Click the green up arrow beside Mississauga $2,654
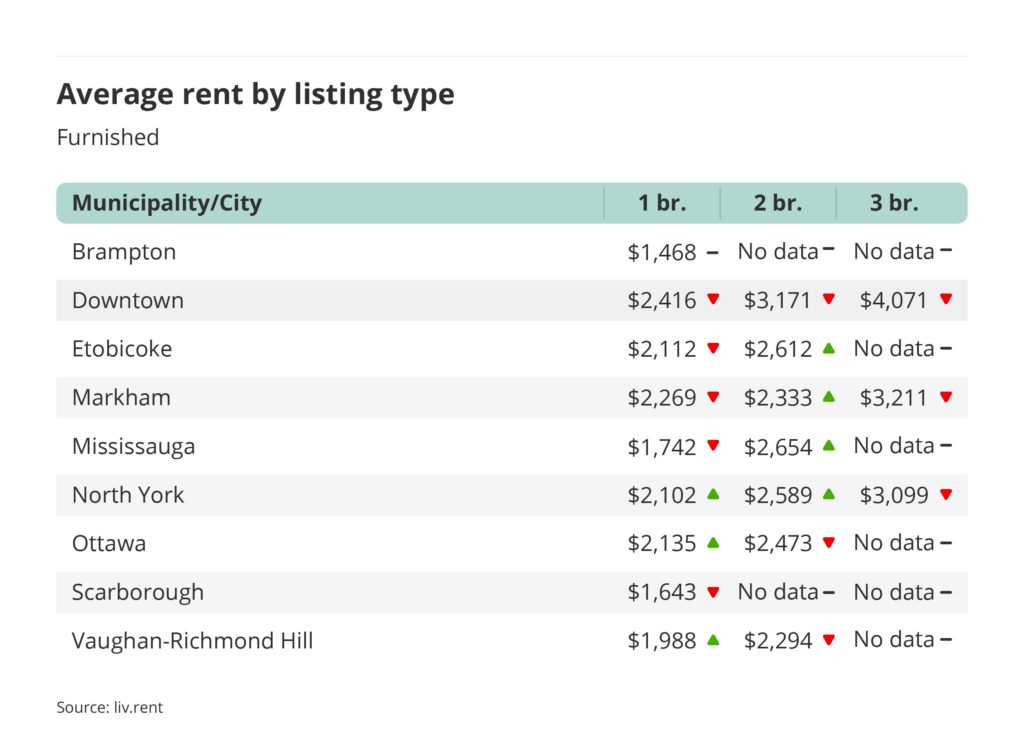This screenshot has width=1024, height=741. [x=828, y=446]
